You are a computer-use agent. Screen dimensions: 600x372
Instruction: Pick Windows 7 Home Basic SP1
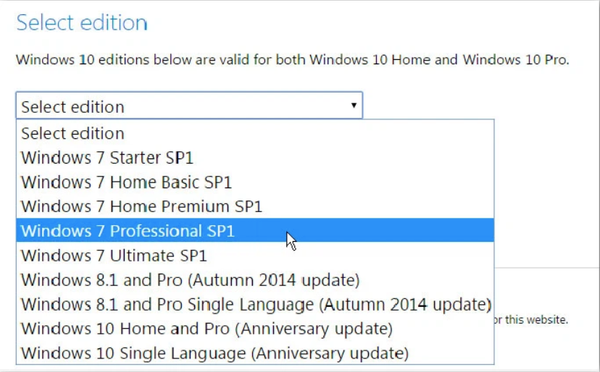255,182
